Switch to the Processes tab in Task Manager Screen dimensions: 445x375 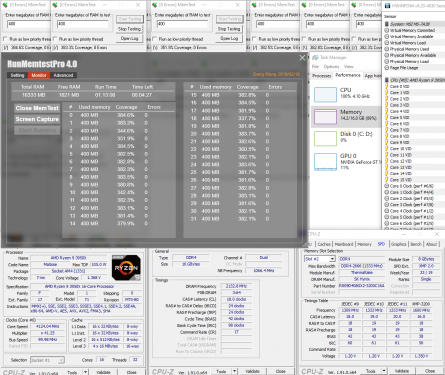[x=321, y=76]
